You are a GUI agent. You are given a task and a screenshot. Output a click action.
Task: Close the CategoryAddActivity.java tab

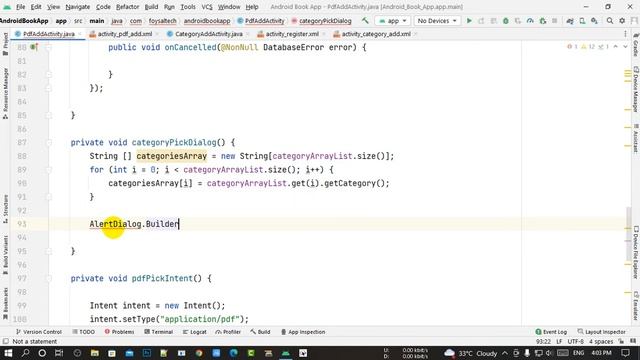pos(248,34)
